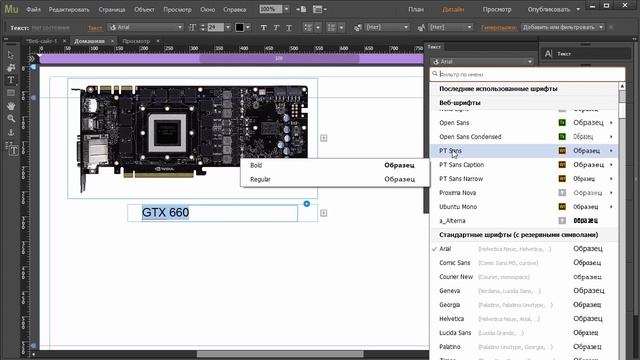Open the Arial font dropdown in options bar
The image size is (640, 360).
pos(146,27)
